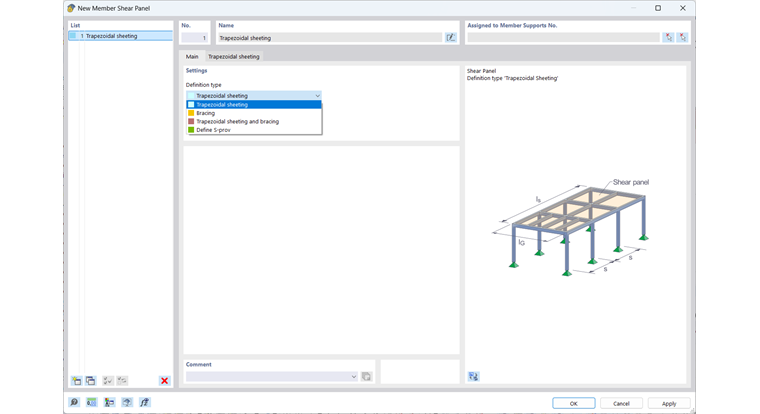Click the shear panel structure preview image
This screenshot has width=760, height=414.
572,228
